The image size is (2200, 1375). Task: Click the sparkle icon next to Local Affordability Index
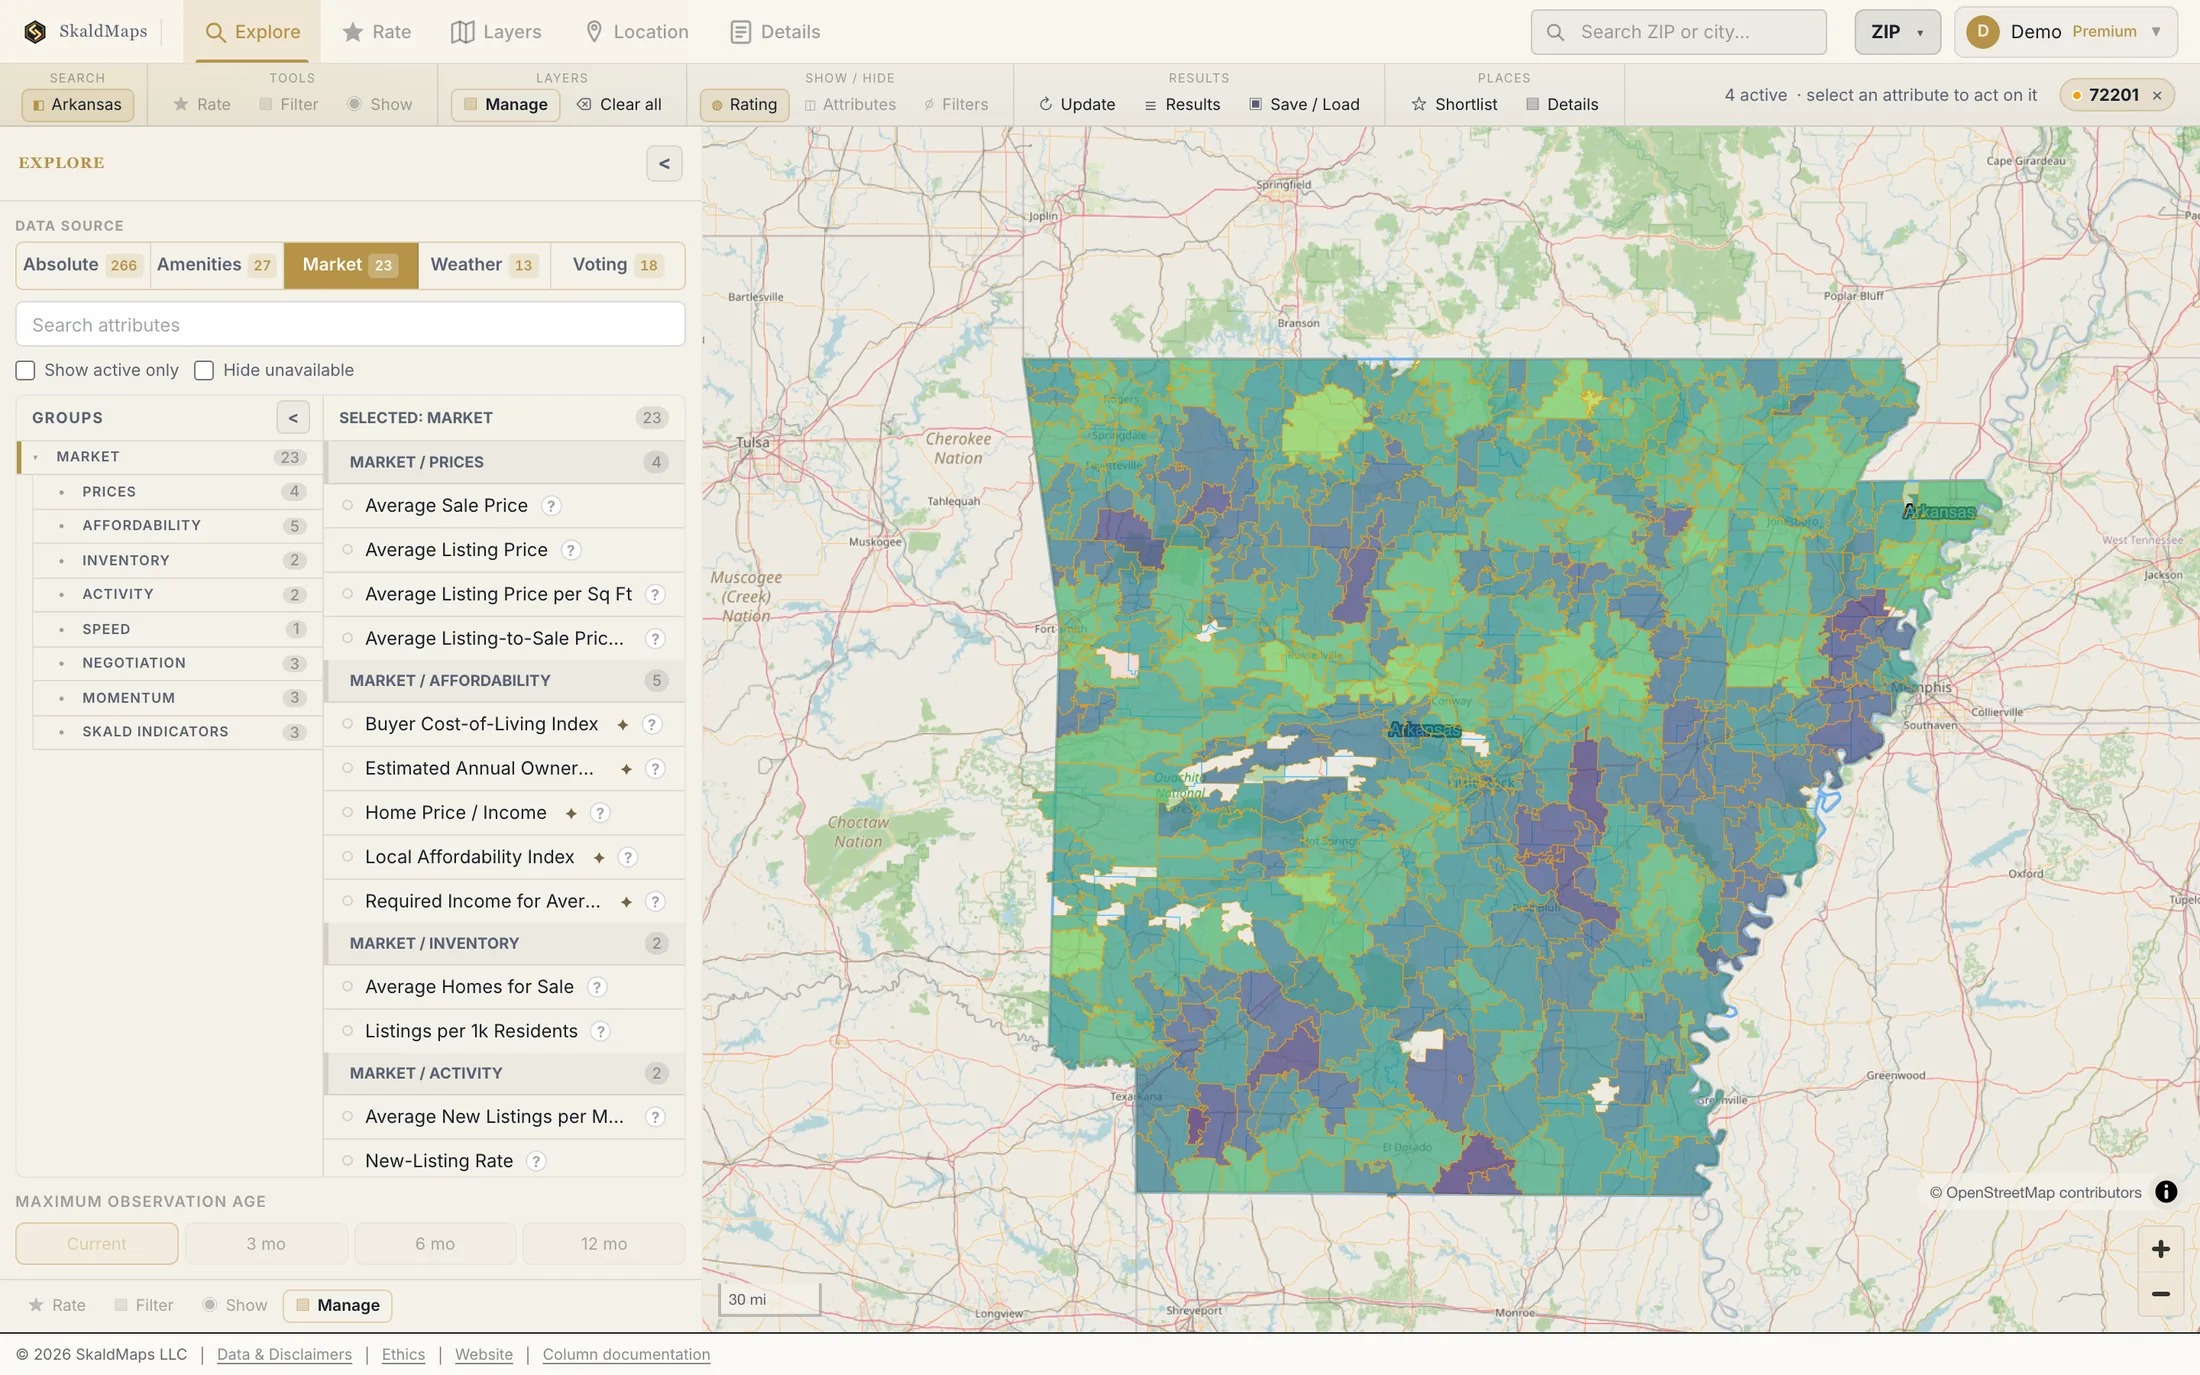(599, 857)
